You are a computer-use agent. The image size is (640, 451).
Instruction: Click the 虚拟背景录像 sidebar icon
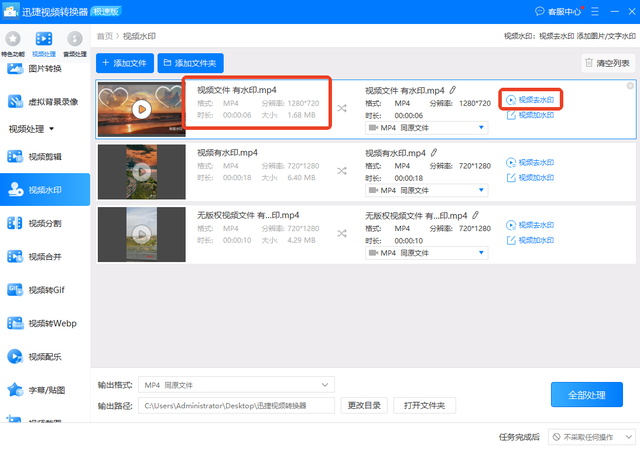click(15, 101)
